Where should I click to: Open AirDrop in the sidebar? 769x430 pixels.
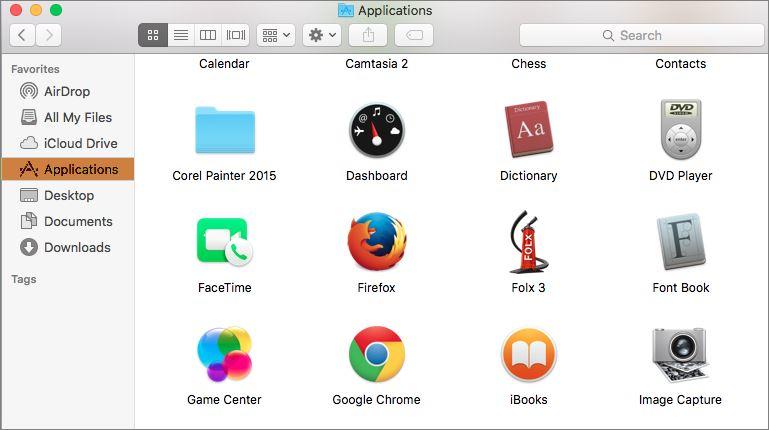pos(68,91)
